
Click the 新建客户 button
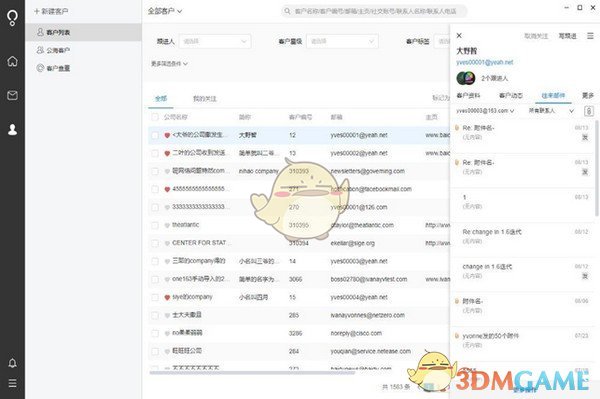(51, 11)
